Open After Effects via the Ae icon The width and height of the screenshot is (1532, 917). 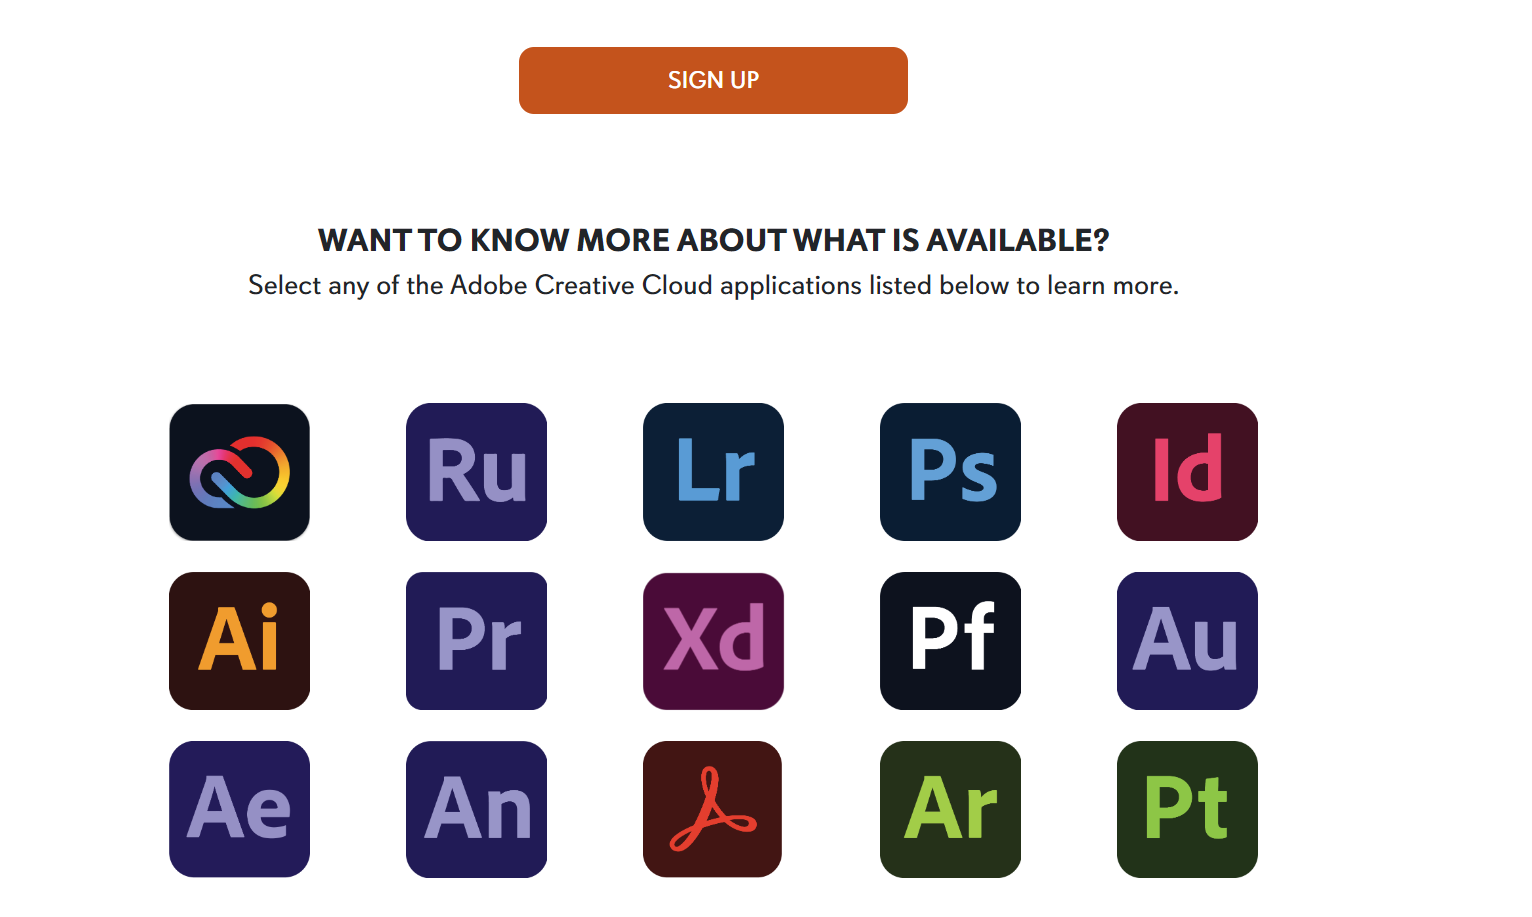pyautogui.click(x=240, y=809)
